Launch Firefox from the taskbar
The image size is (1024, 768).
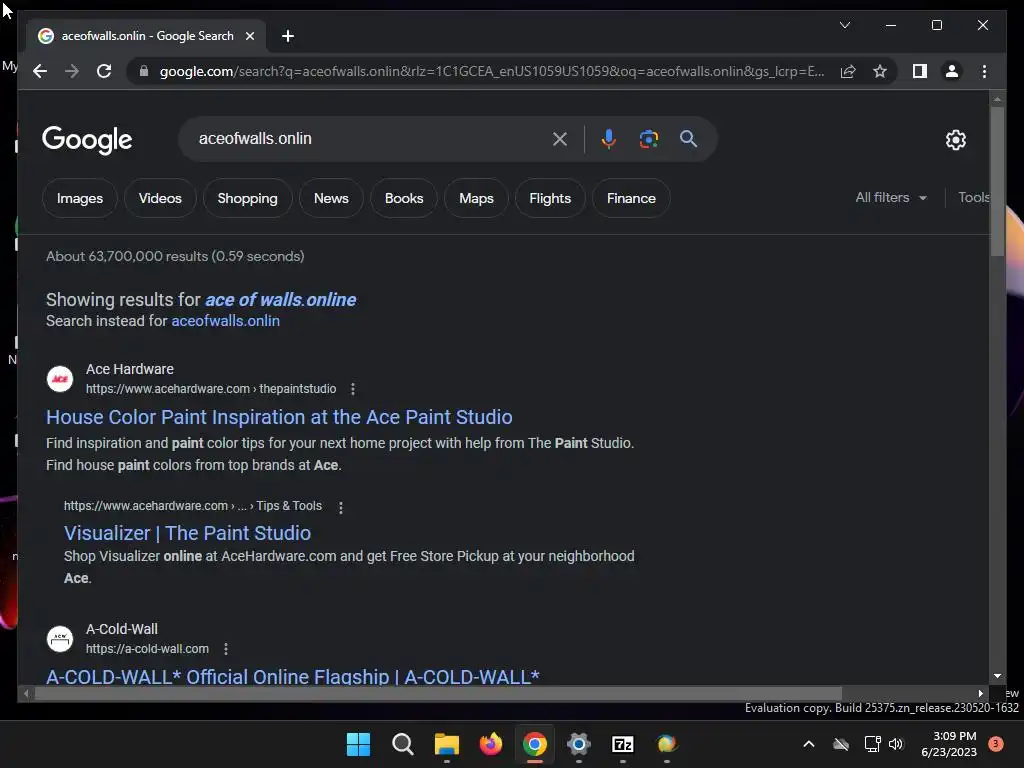490,744
